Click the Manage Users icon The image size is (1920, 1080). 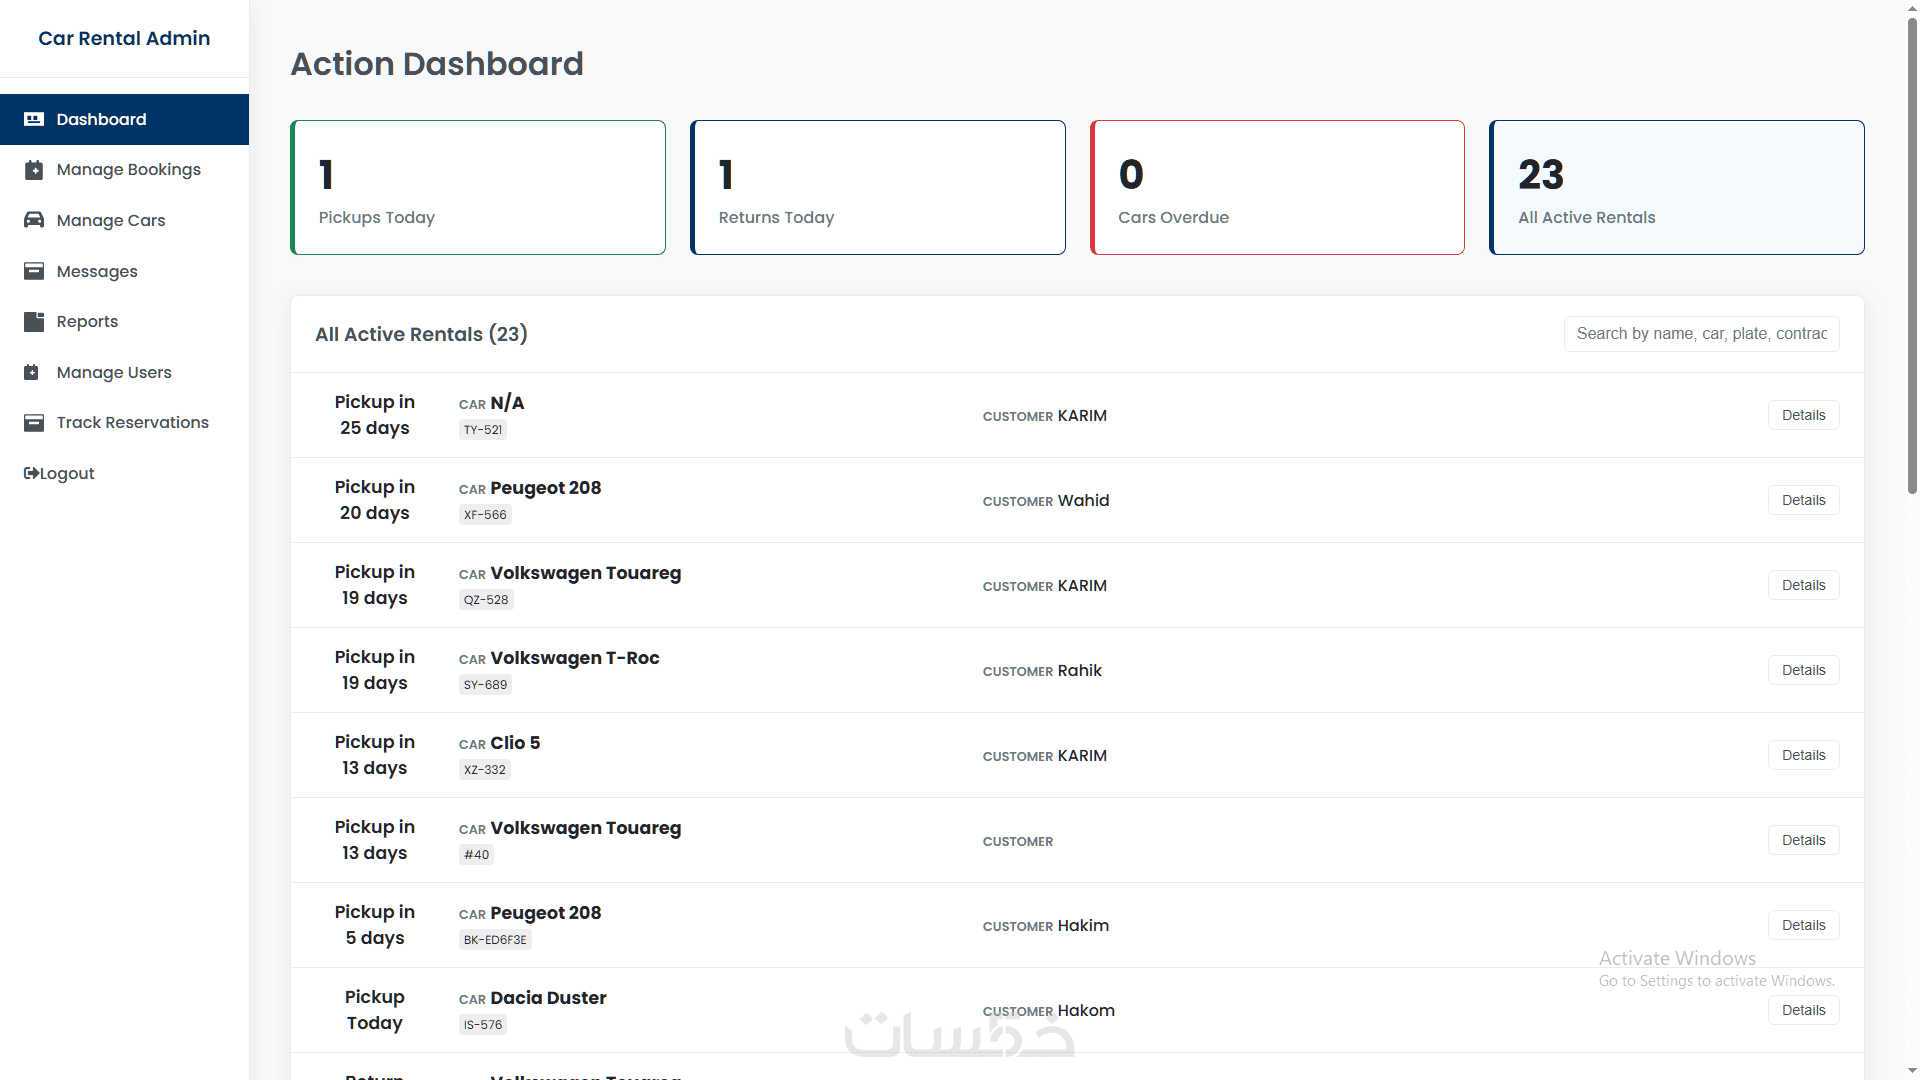(x=32, y=372)
